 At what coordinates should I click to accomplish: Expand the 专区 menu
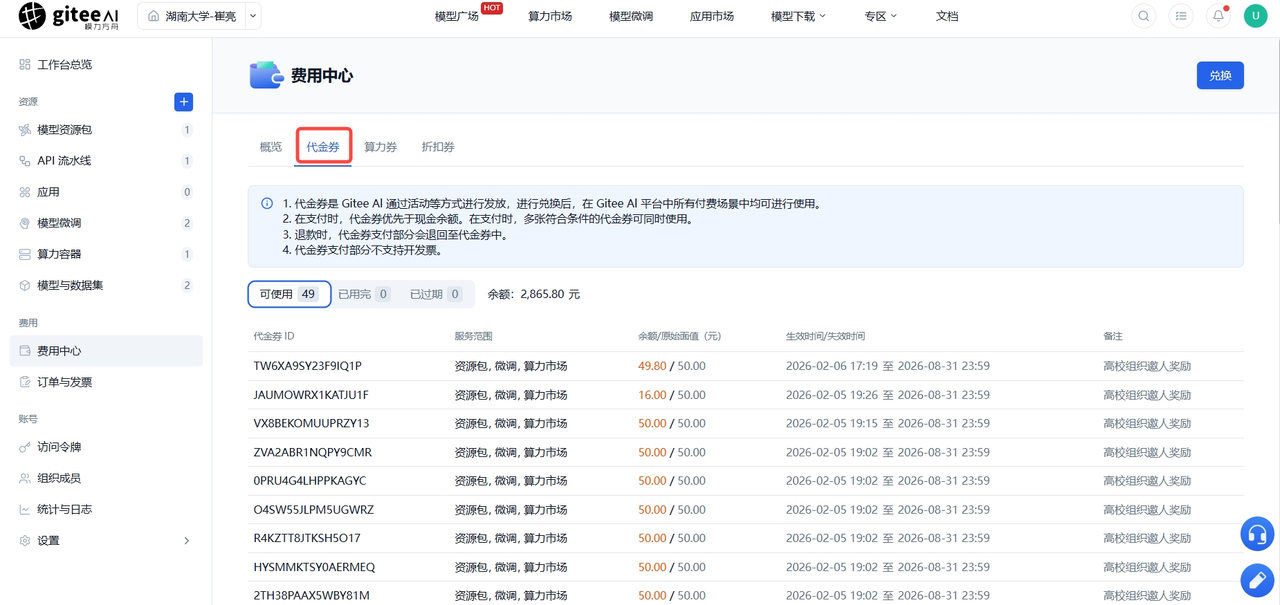coord(880,16)
